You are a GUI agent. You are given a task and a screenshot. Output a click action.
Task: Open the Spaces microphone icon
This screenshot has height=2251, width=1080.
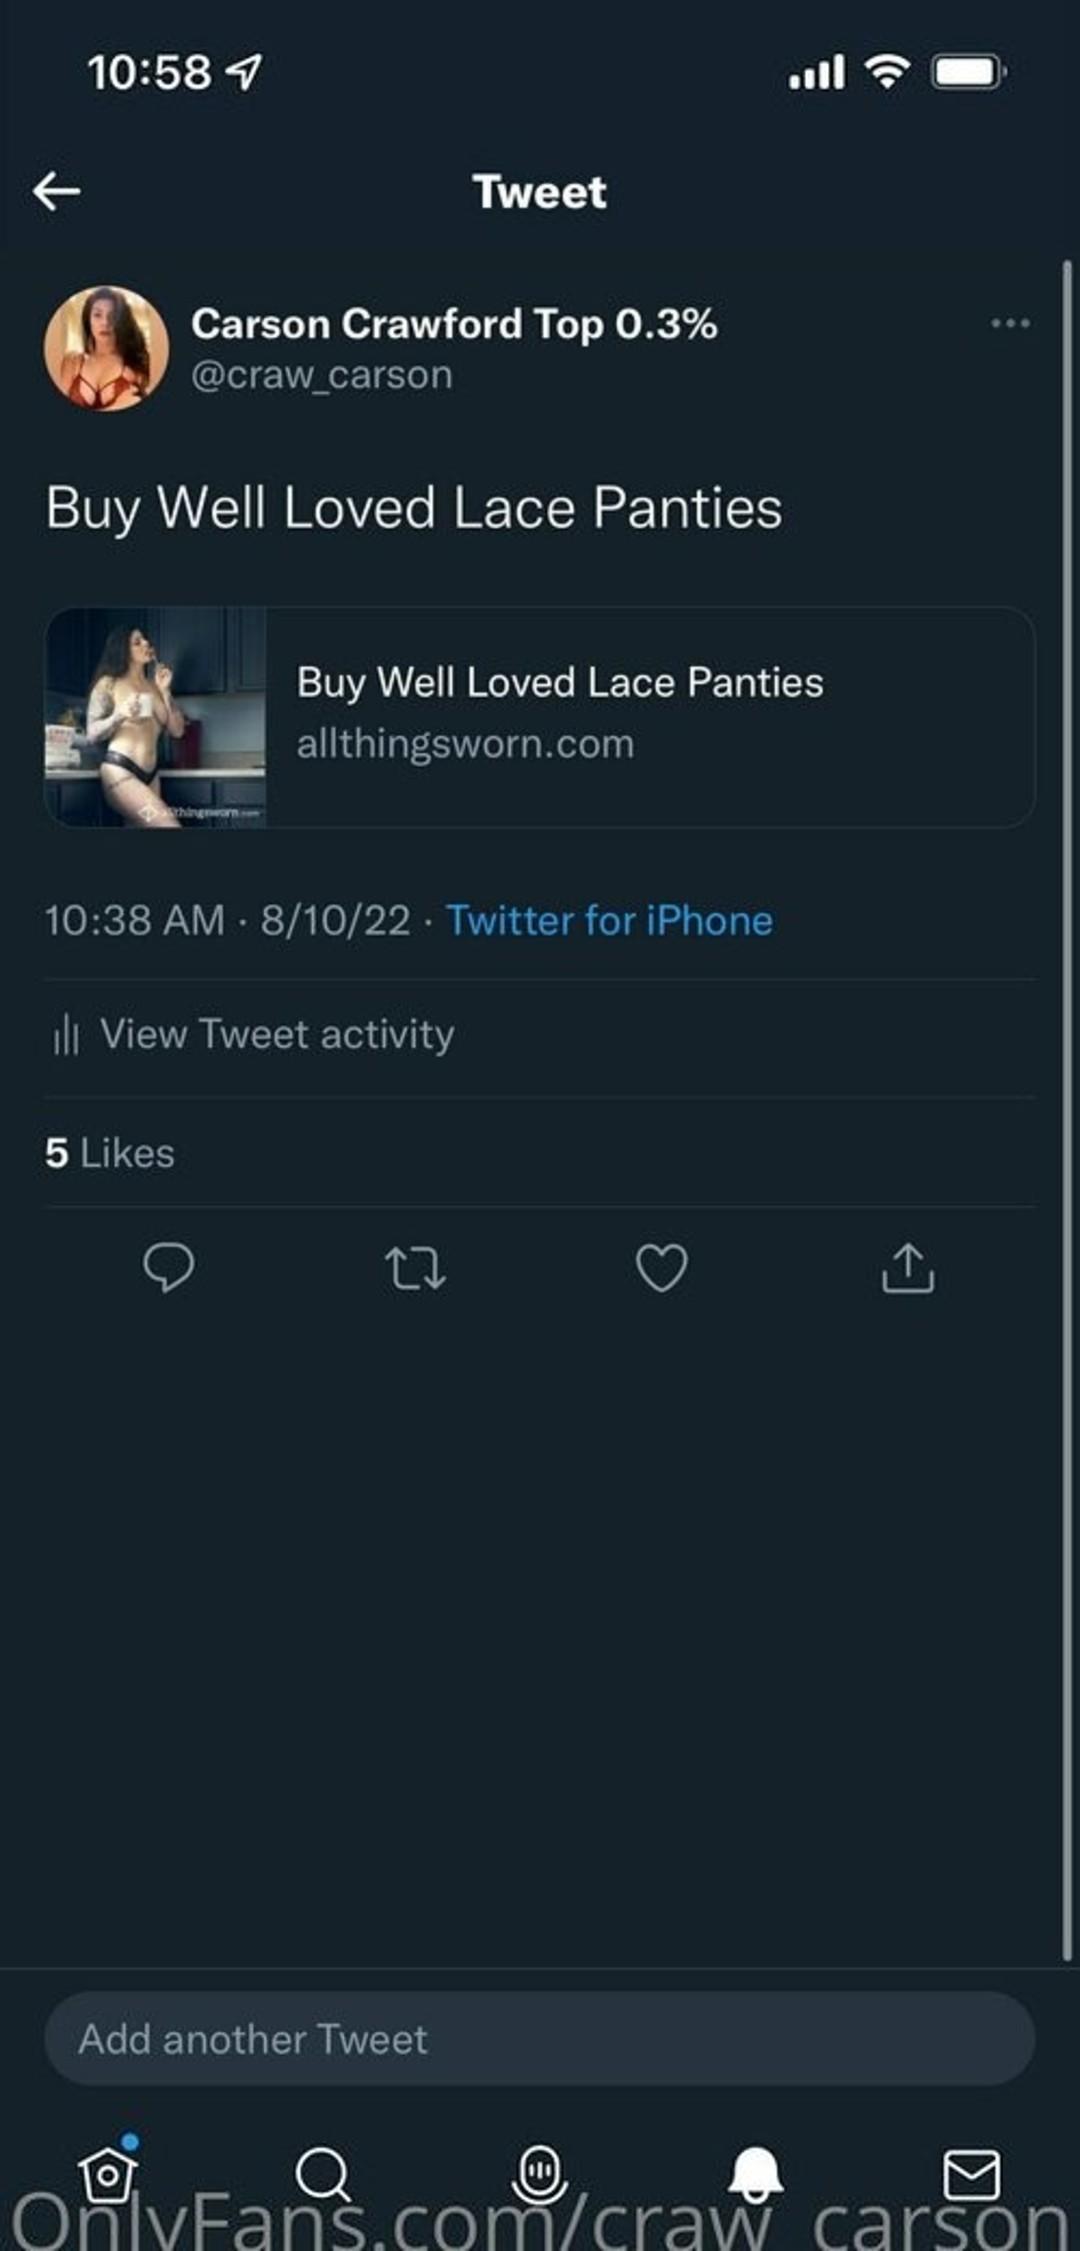tap(540, 2174)
